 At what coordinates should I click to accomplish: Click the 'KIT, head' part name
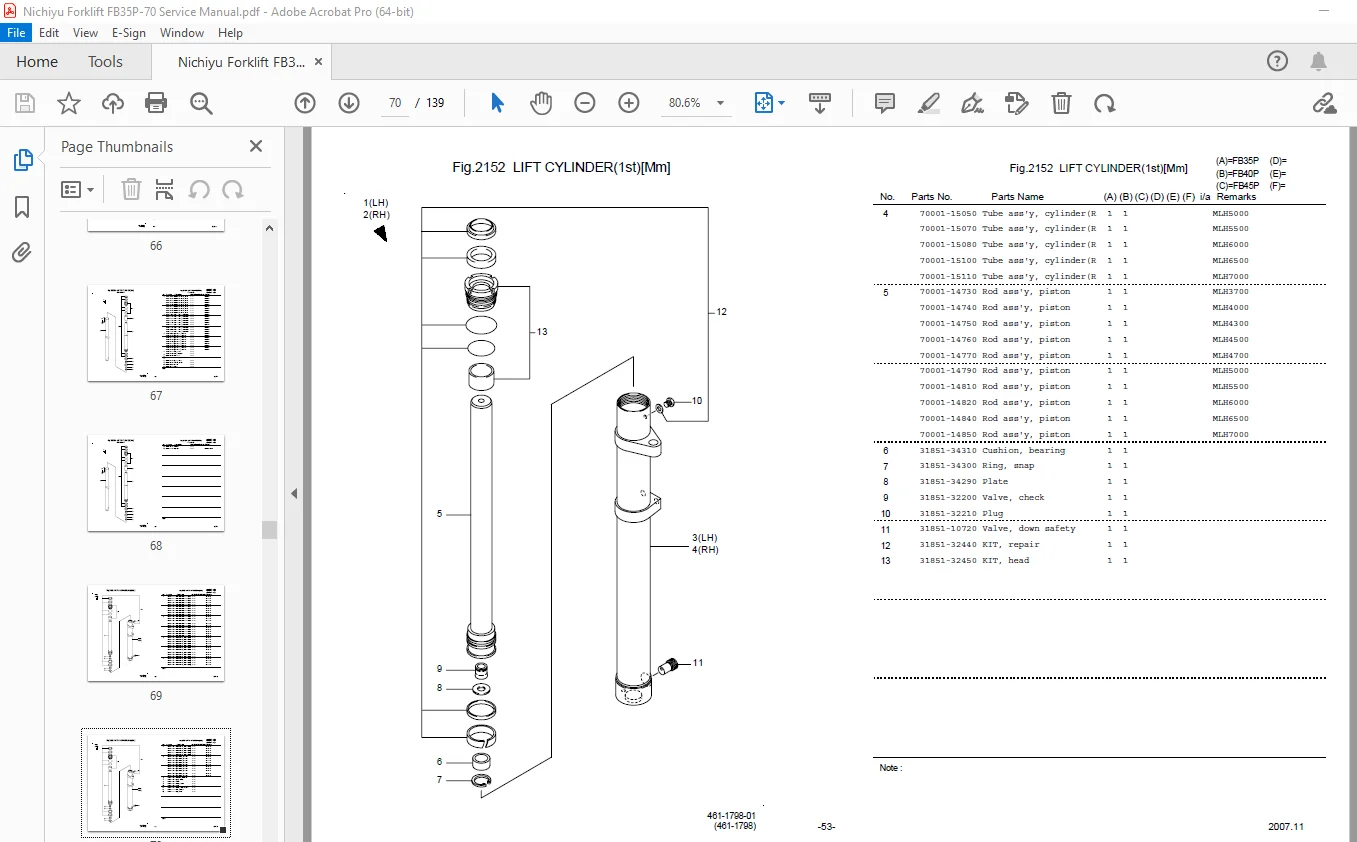pyautogui.click(x=1005, y=561)
